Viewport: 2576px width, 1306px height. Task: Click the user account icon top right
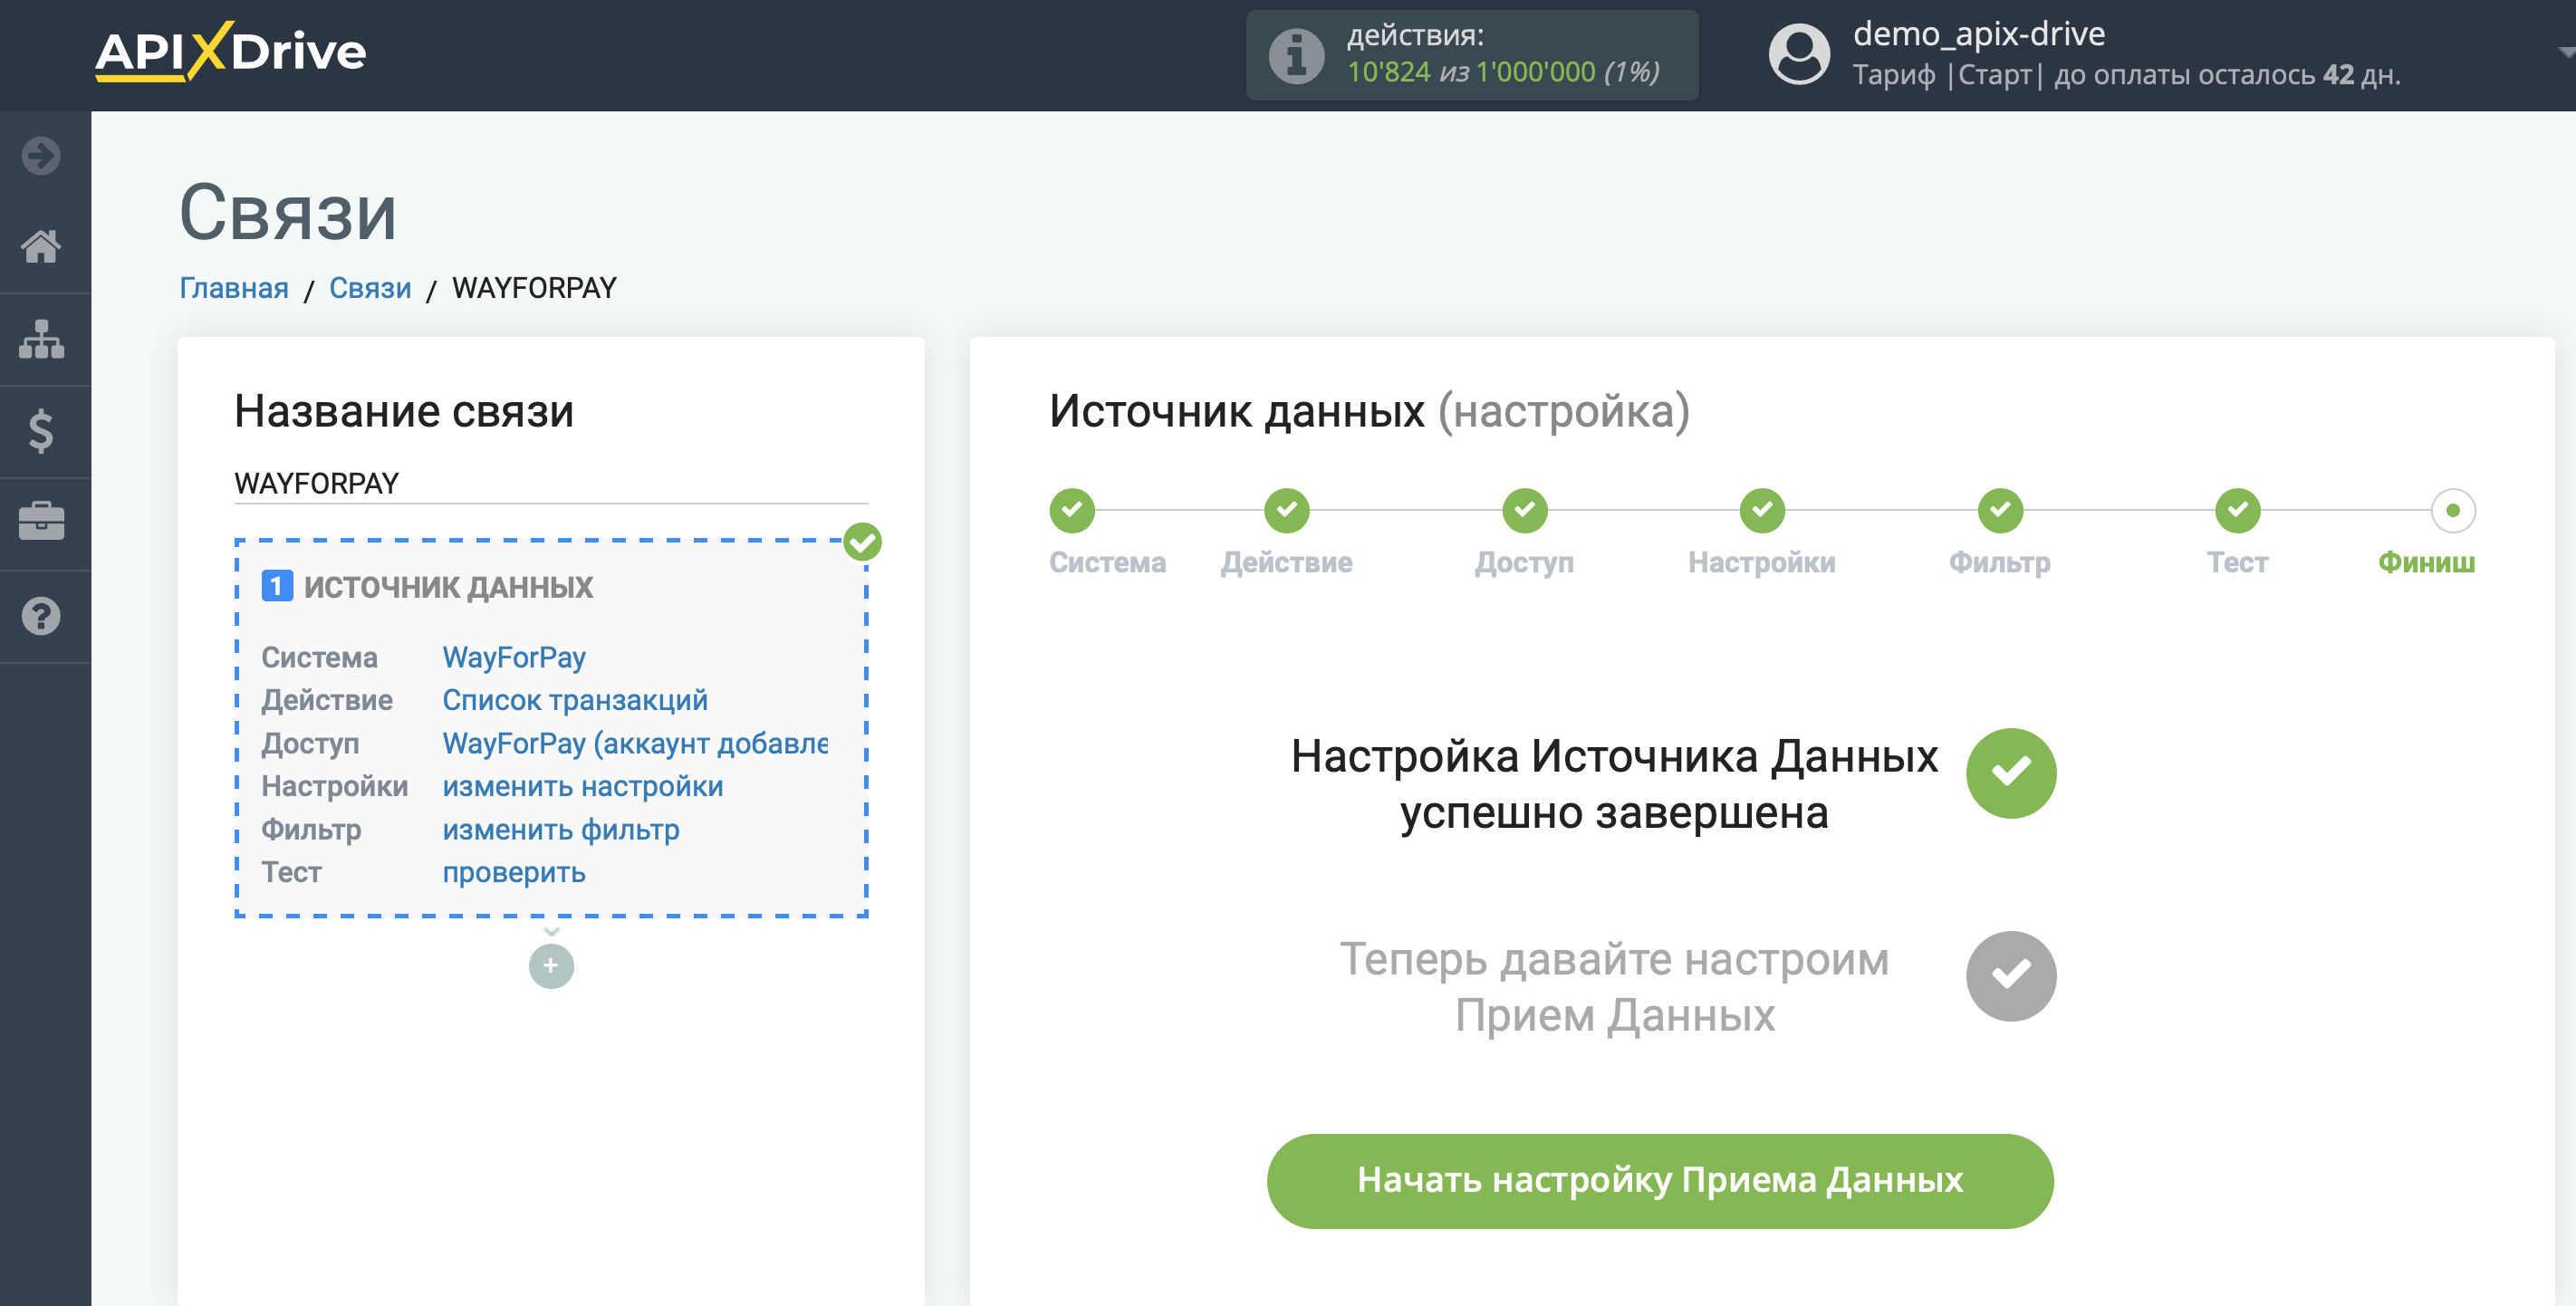(x=1798, y=50)
